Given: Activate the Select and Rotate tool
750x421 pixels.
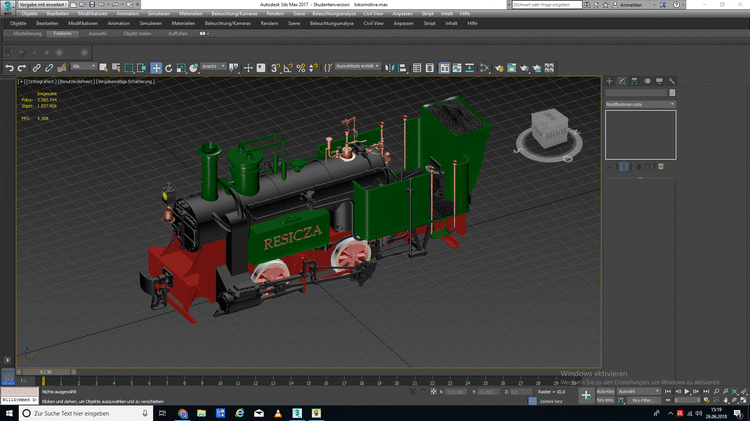Looking at the screenshot, I should click(168, 68).
